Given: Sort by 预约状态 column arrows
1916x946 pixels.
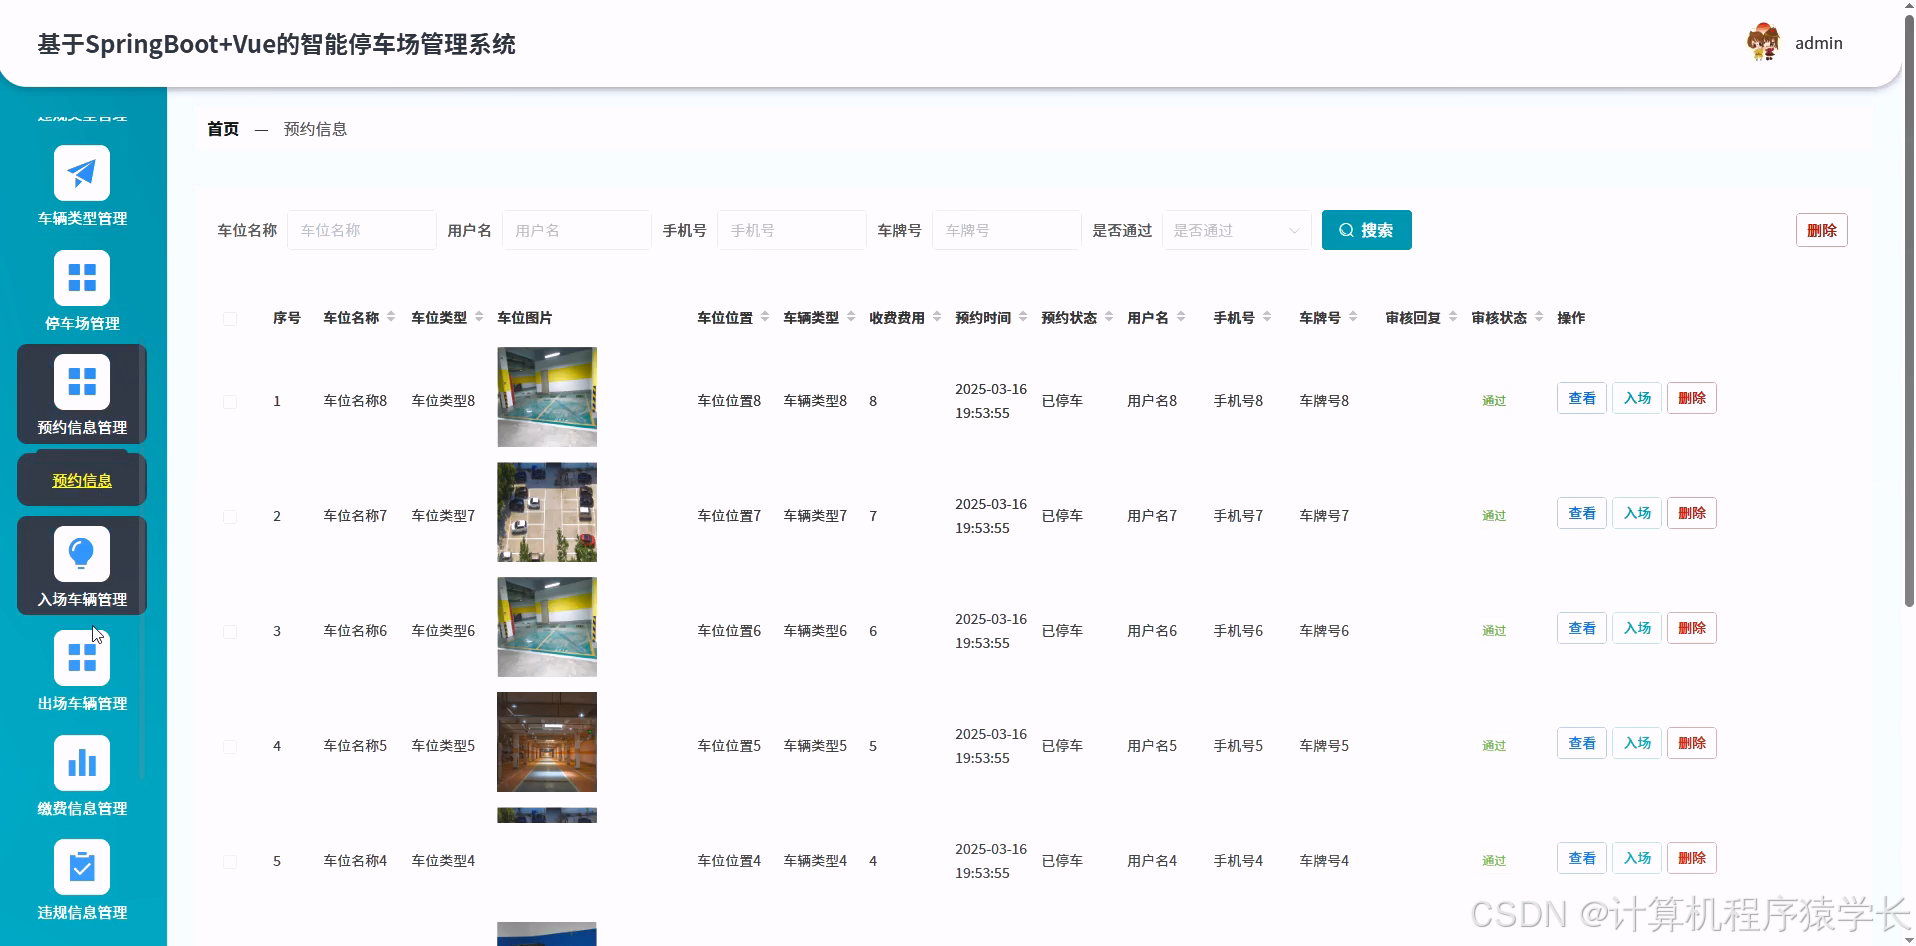Looking at the screenshot, I should click(1109, 317).
